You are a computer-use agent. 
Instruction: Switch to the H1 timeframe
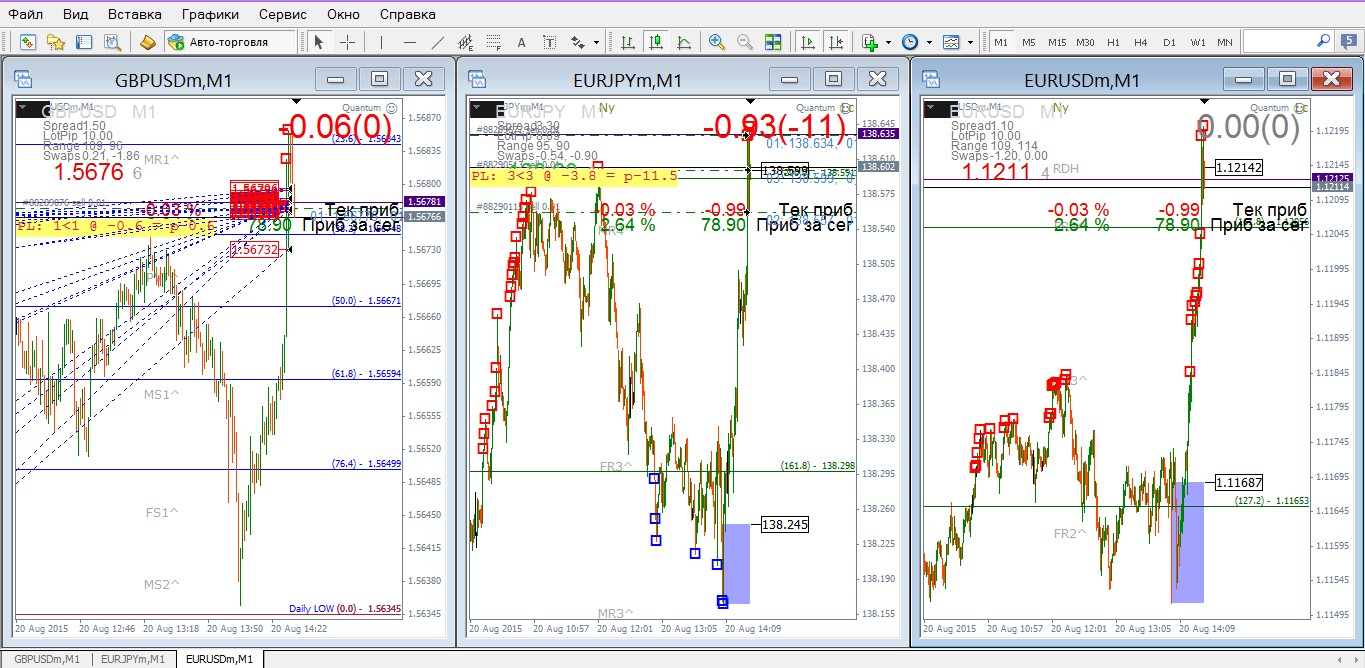pos(1113,42)
